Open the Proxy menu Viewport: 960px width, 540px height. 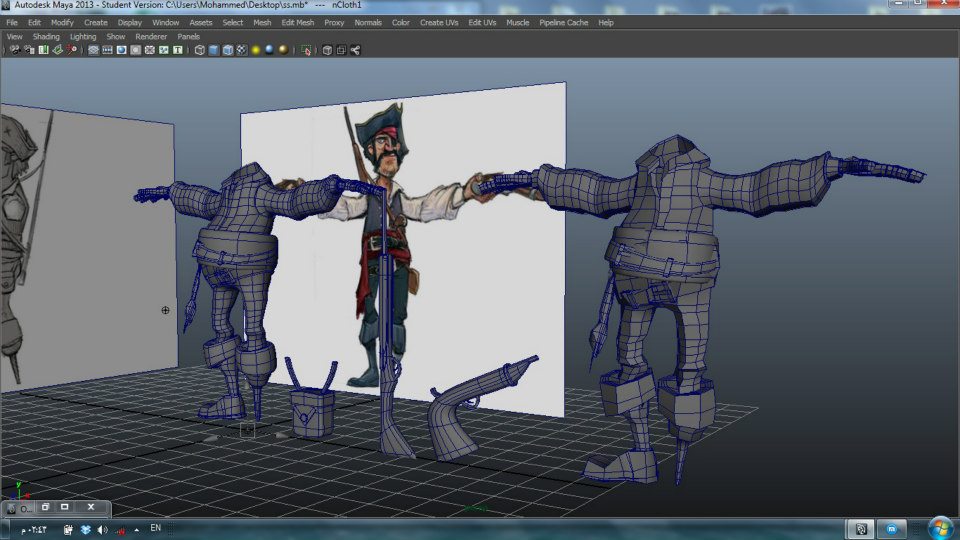334,23
